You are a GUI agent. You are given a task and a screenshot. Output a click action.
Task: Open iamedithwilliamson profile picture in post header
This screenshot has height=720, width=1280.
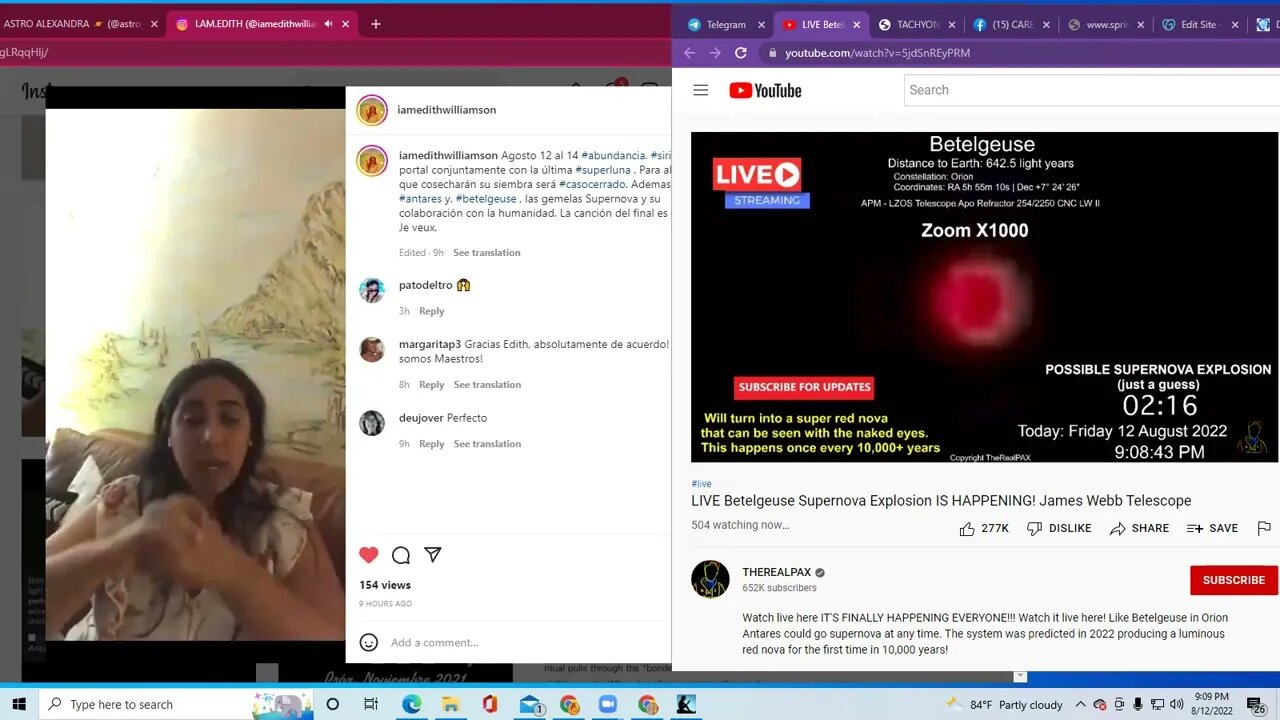coord(372,110)
